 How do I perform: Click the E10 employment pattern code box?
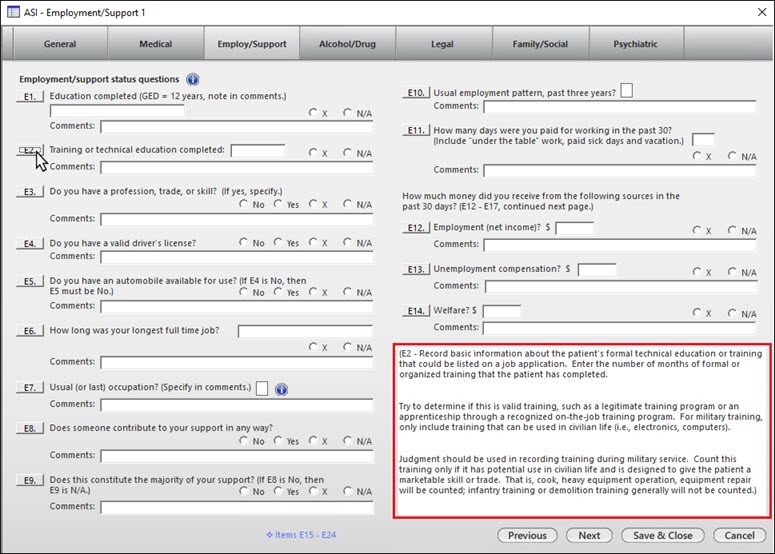[x=627, y=92]
